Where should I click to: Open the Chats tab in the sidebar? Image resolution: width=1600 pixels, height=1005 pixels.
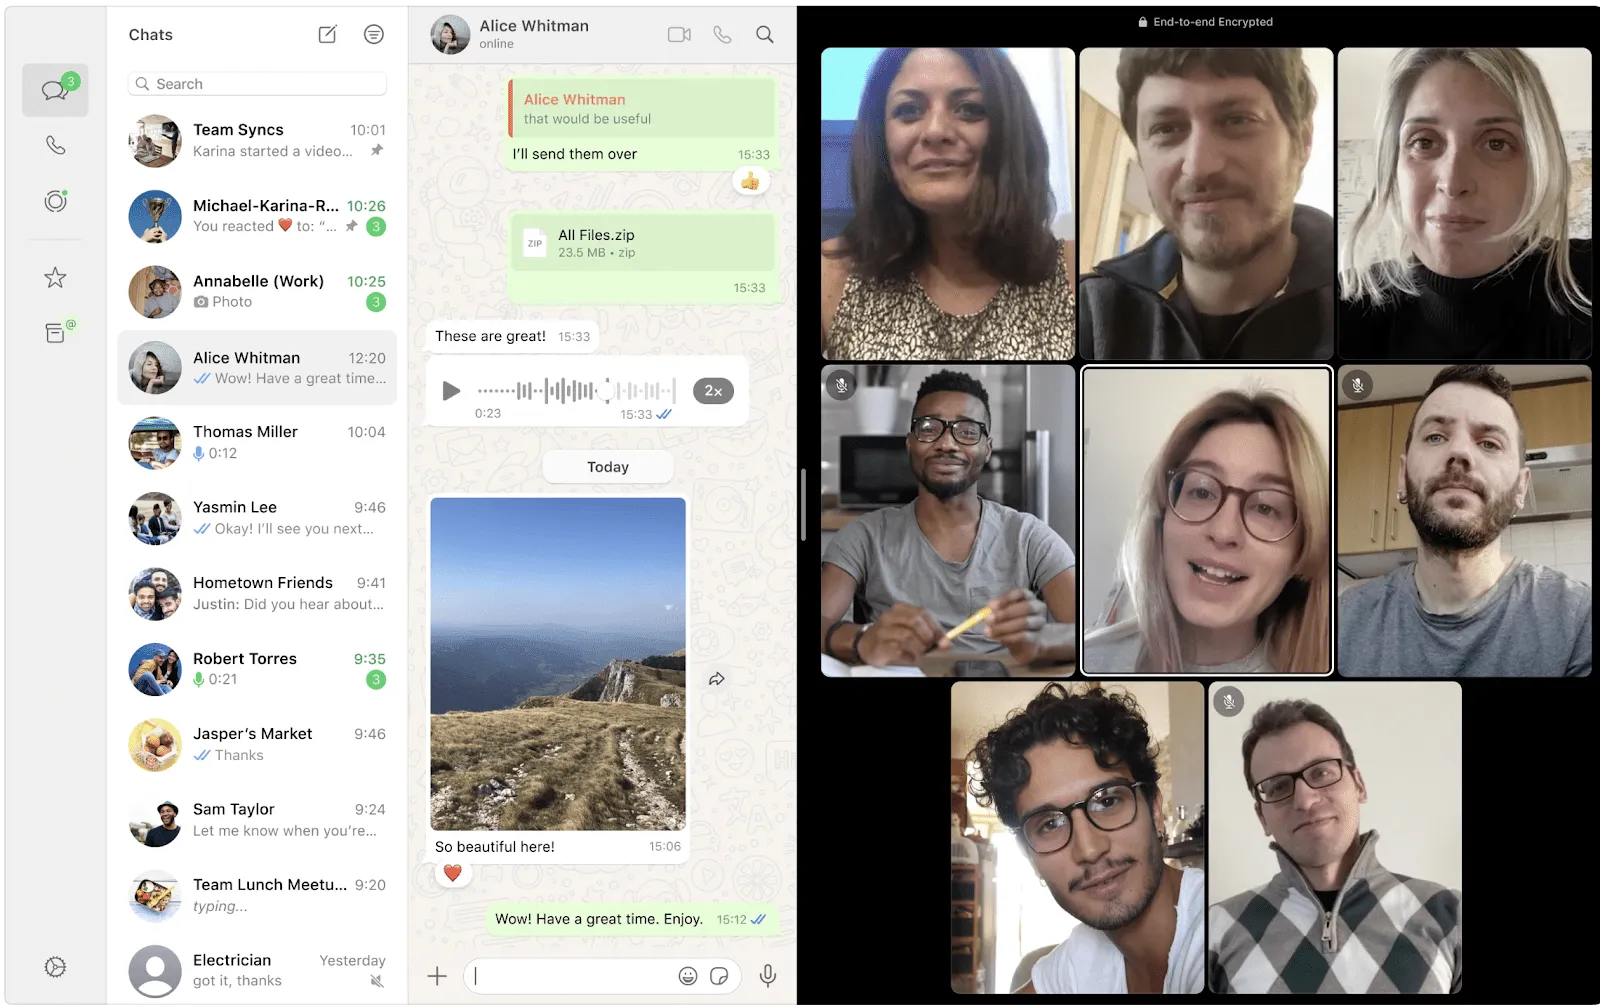pos(55,90)
